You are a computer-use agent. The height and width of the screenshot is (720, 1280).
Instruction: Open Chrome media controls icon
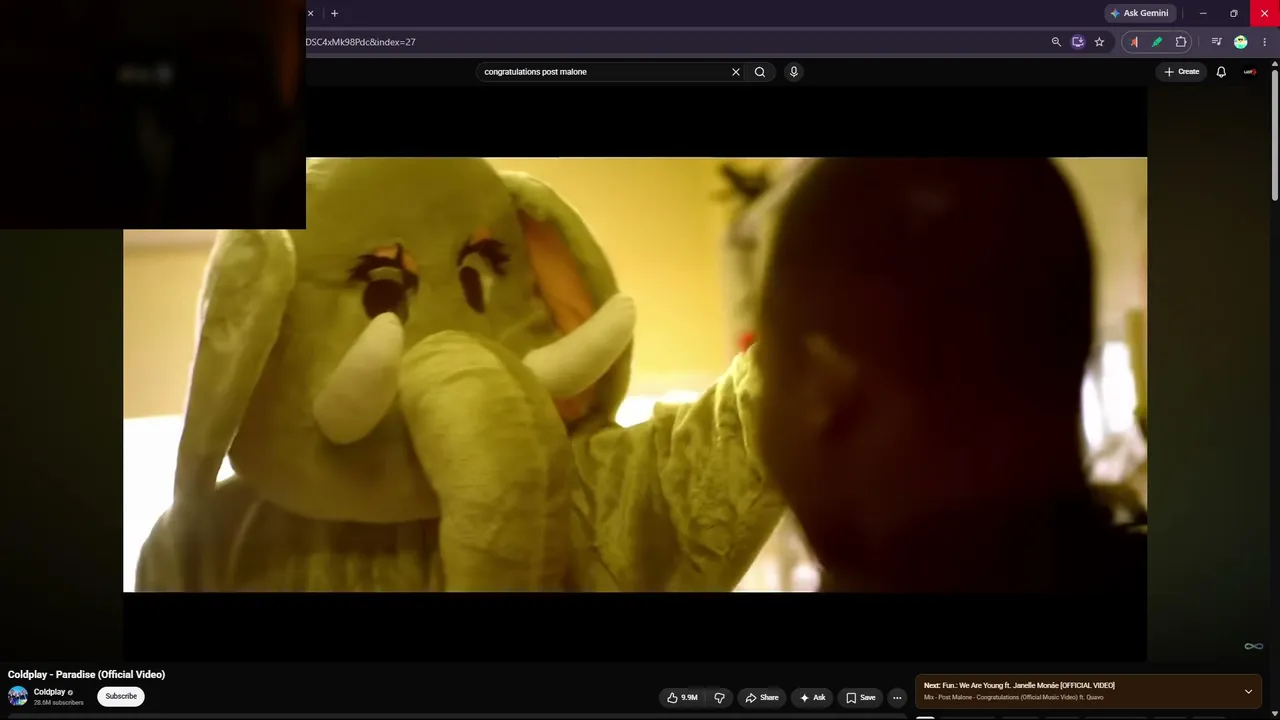1216,42
